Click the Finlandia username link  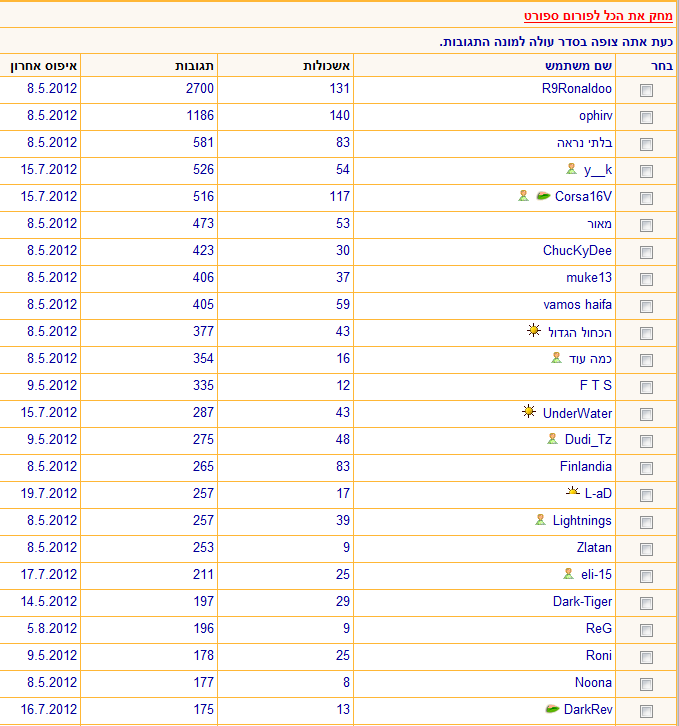coord(586,466)
